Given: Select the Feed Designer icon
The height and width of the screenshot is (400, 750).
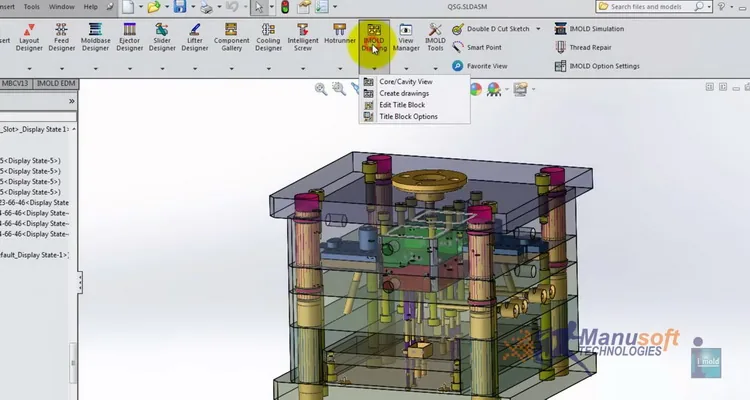Looking at the screenshot, I should coord(61,37).
